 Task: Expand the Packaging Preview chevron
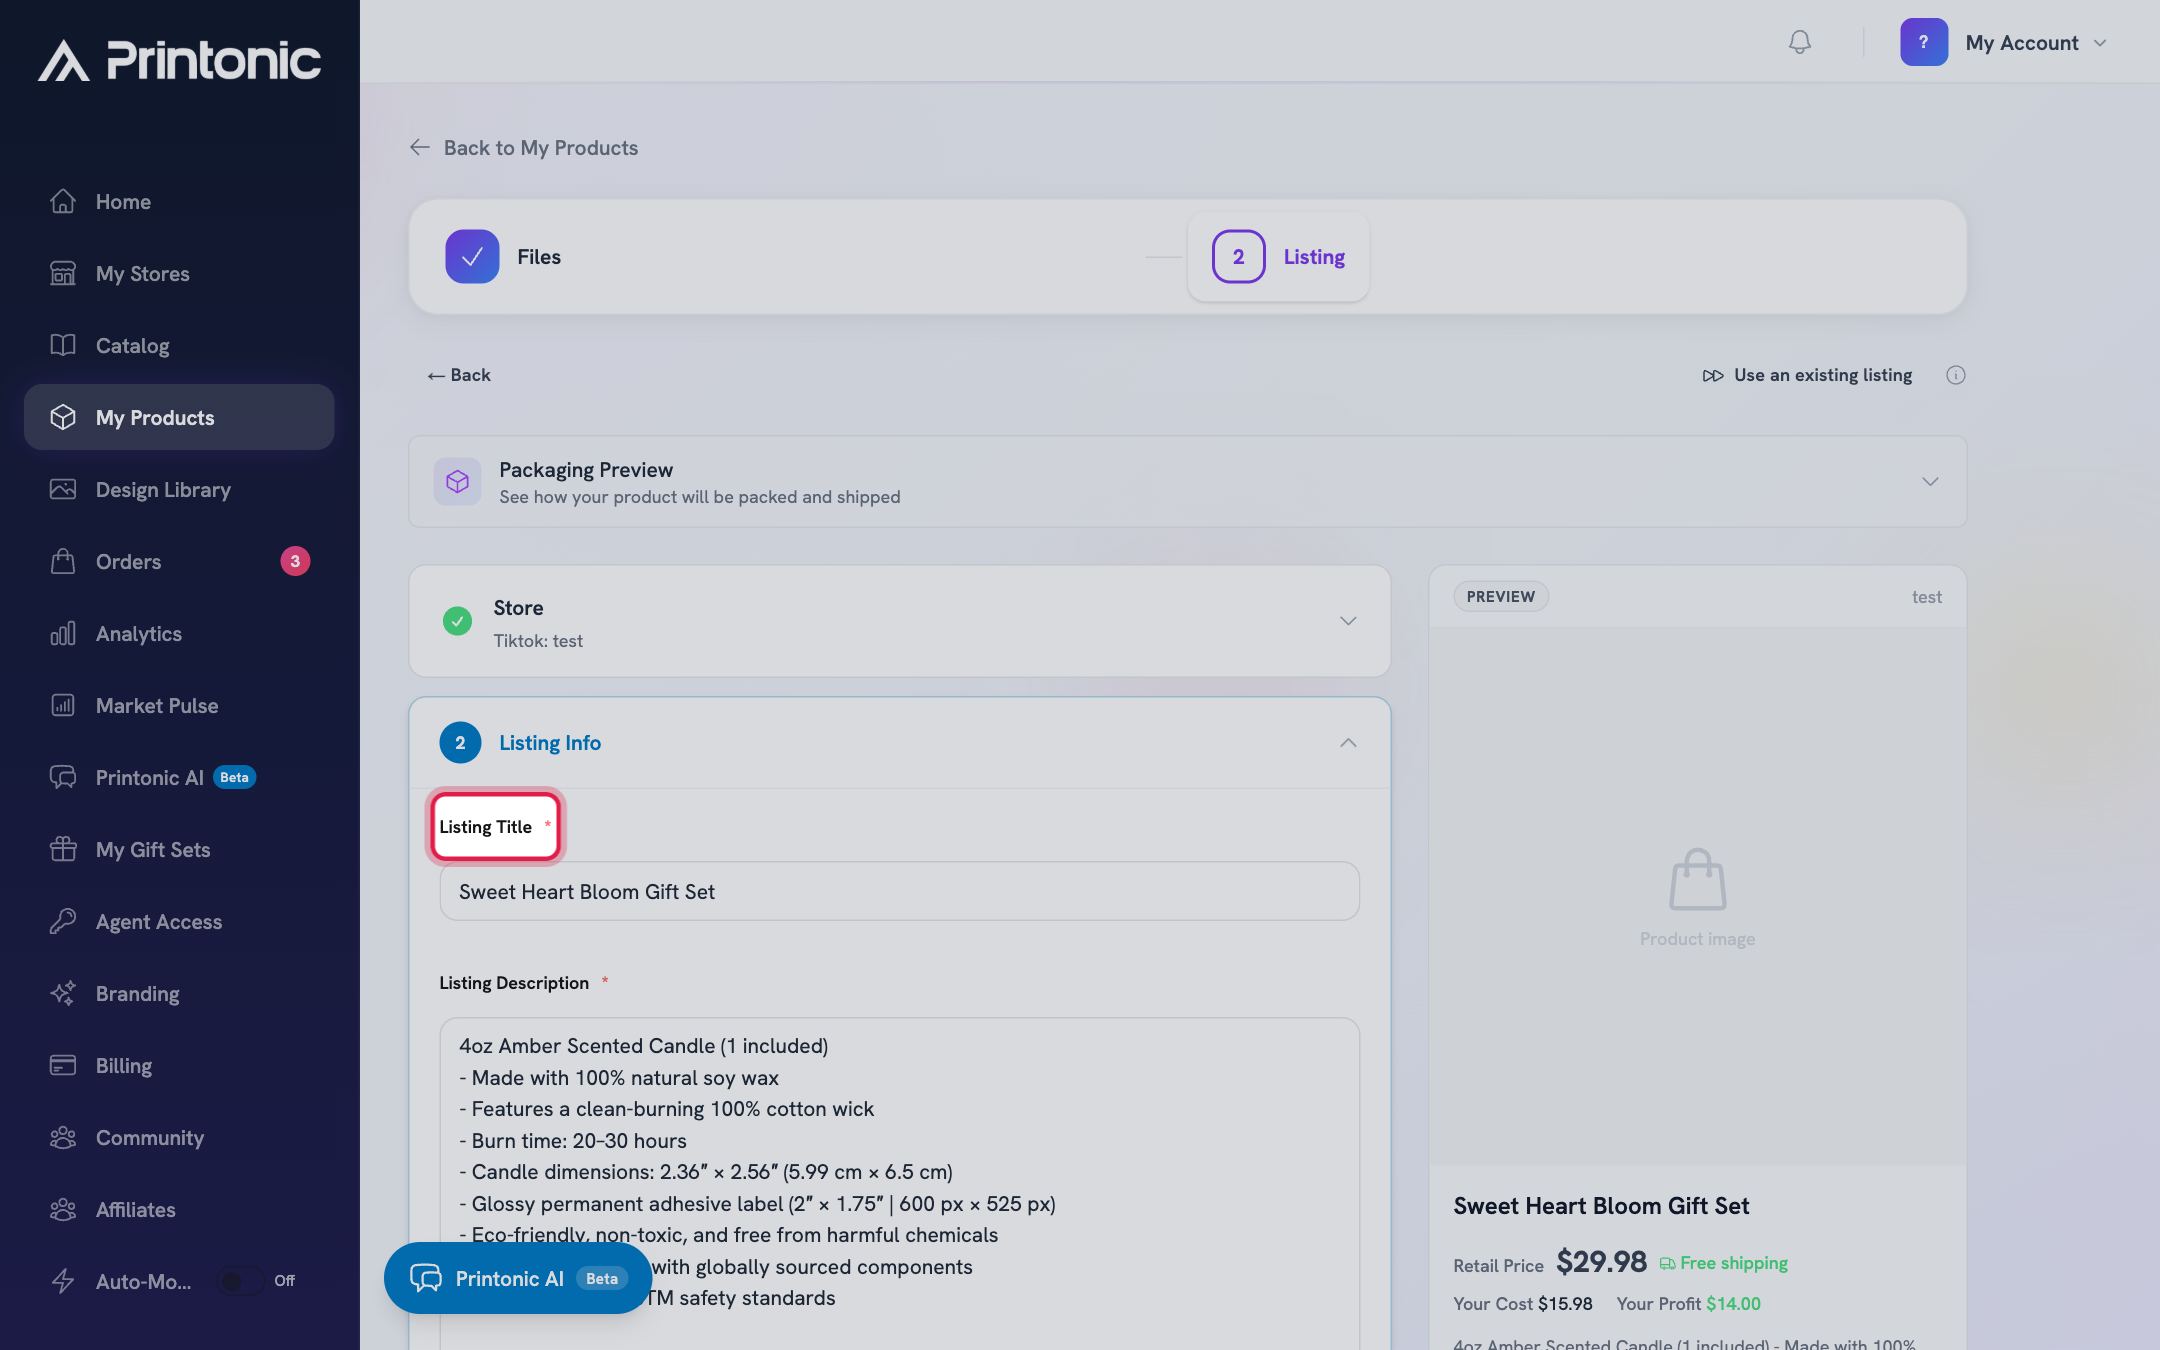[1929, 482]
